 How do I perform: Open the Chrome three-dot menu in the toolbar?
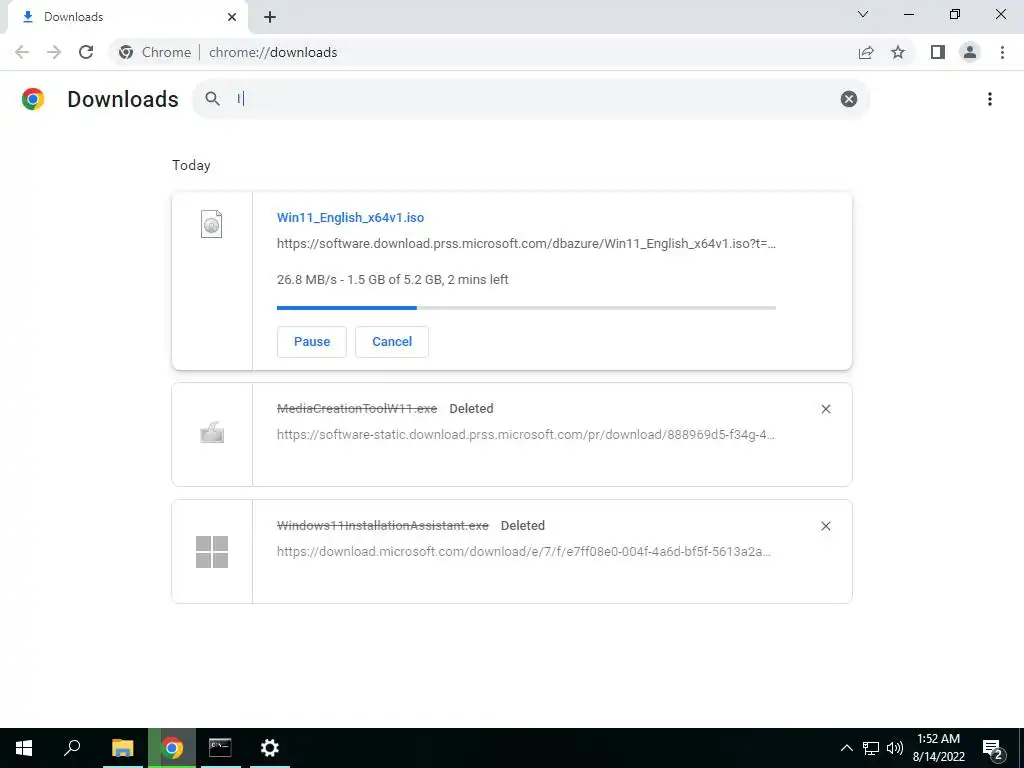pyautogui.click(x=1002, y=52)
